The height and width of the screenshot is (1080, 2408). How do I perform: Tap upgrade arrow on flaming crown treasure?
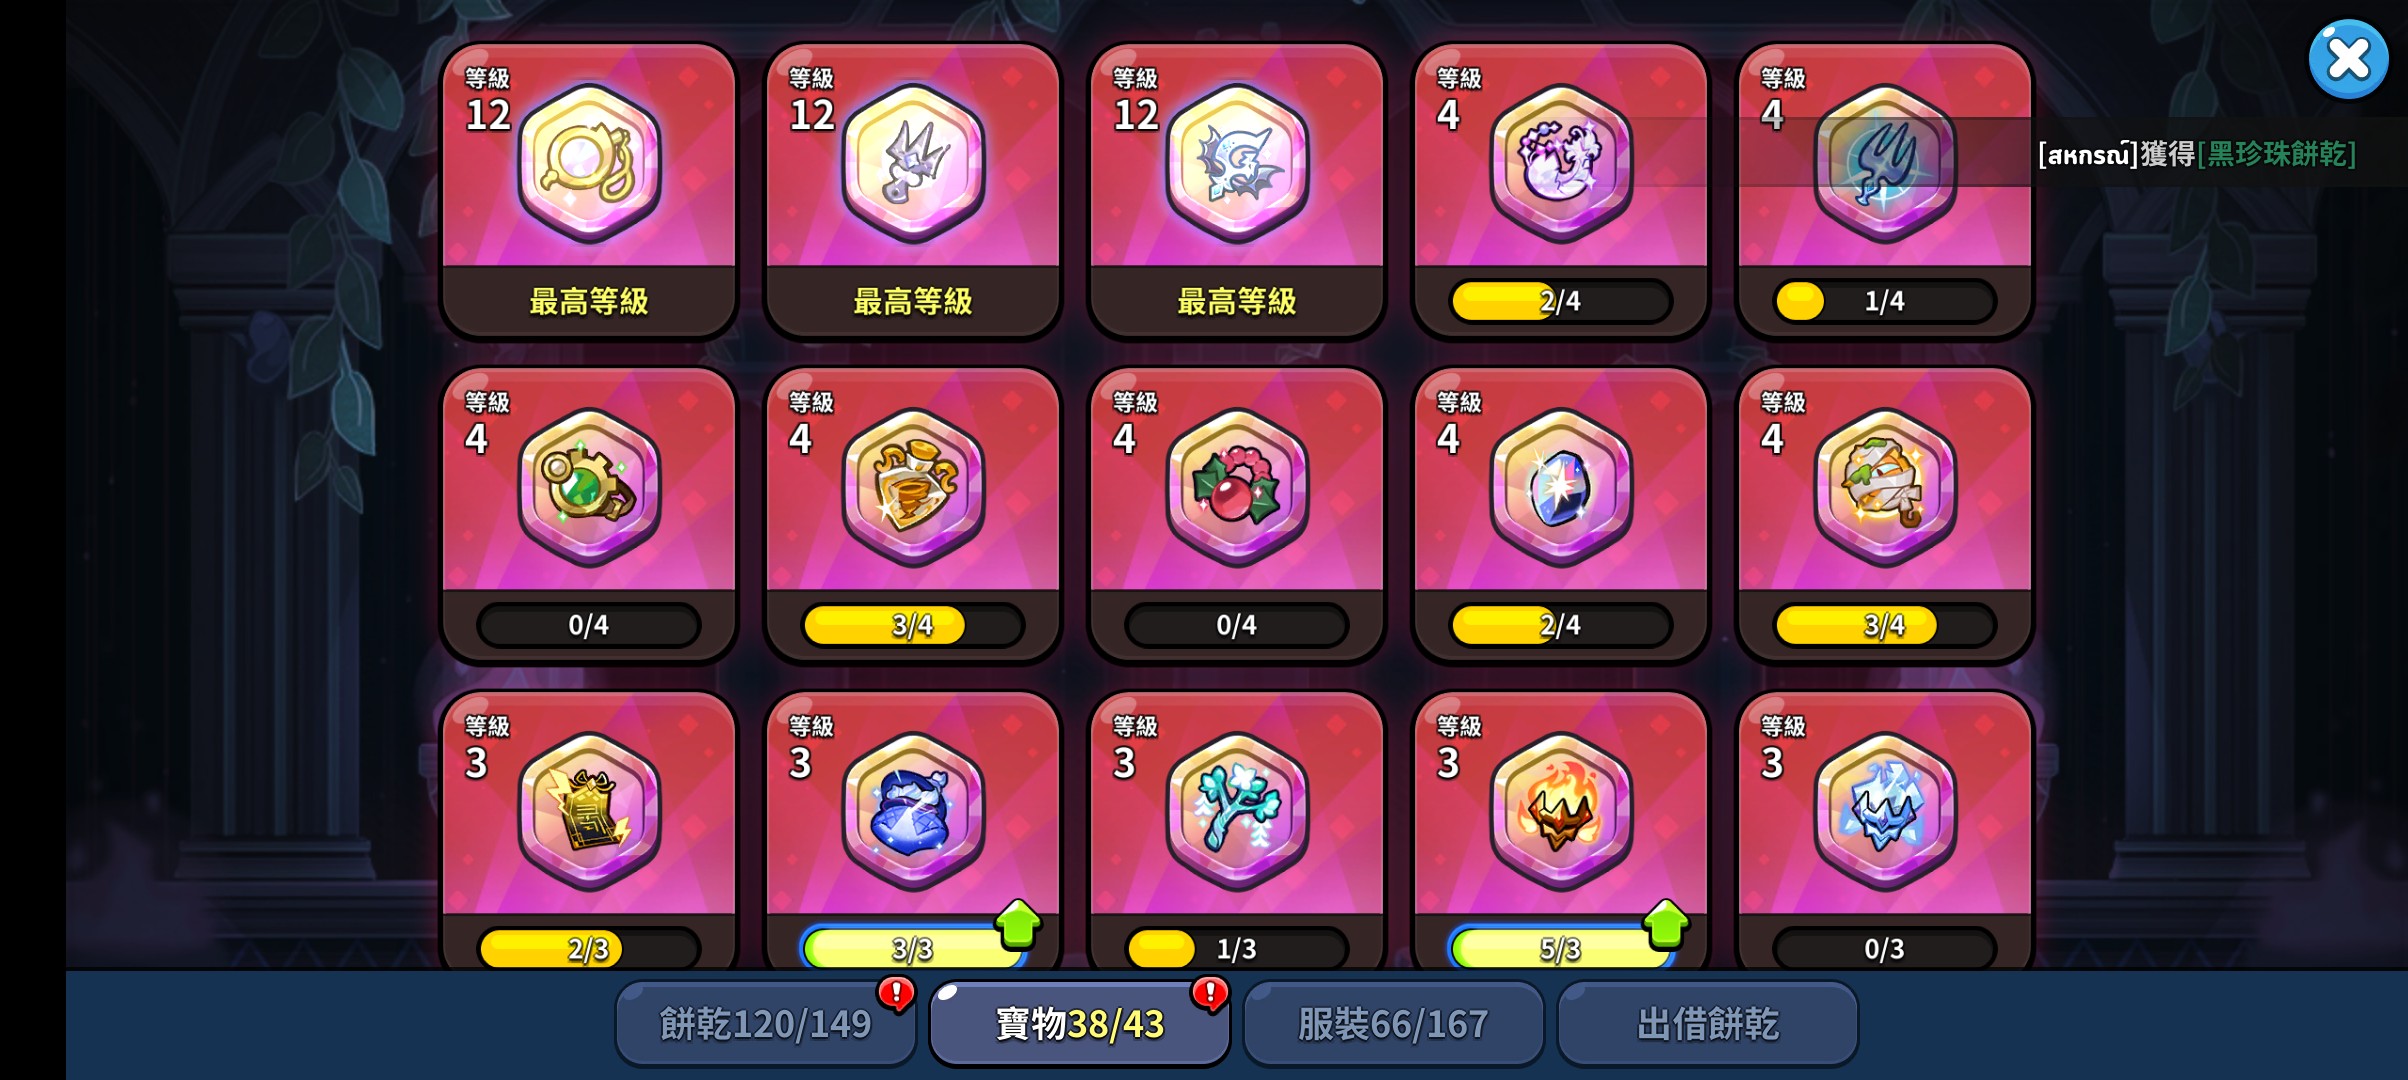click(1666, 923)
